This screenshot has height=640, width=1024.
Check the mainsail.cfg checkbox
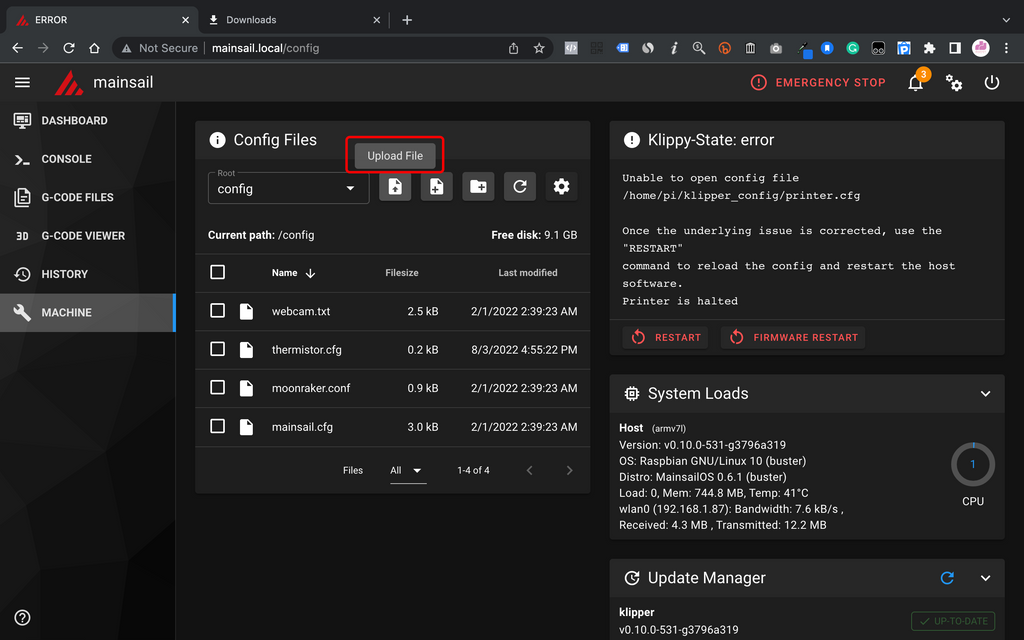[x=217, y=426]
